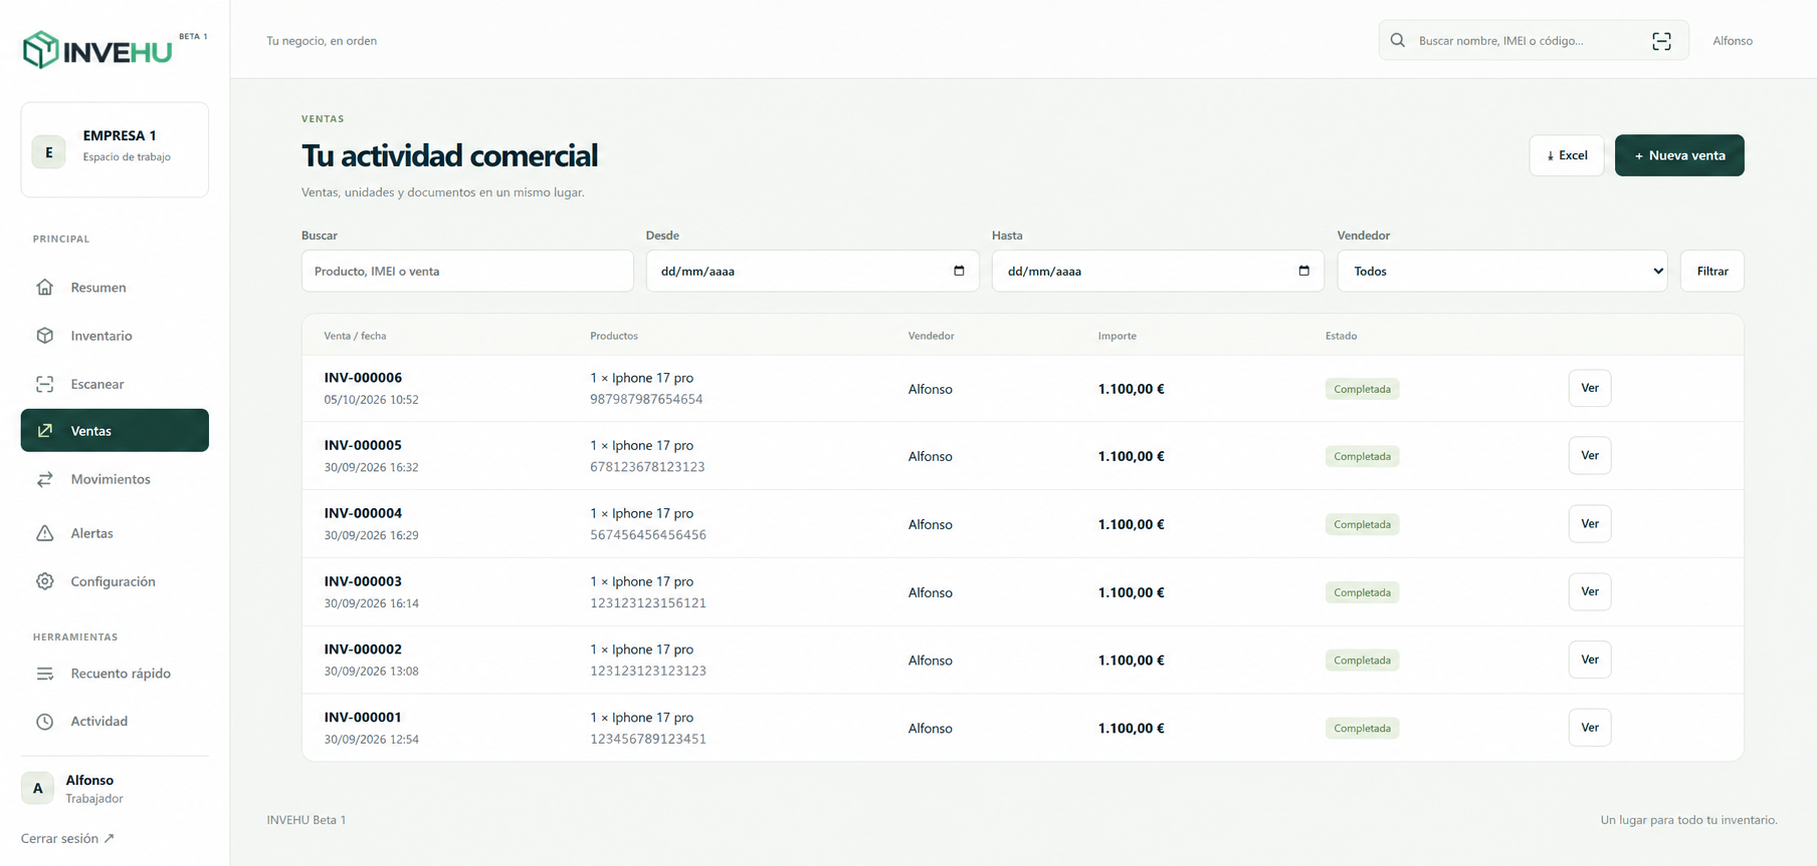This screenshot has height=866, width=1817.
Task: Click the barcode scan icon in search bar
Action: click(1661, 41)
